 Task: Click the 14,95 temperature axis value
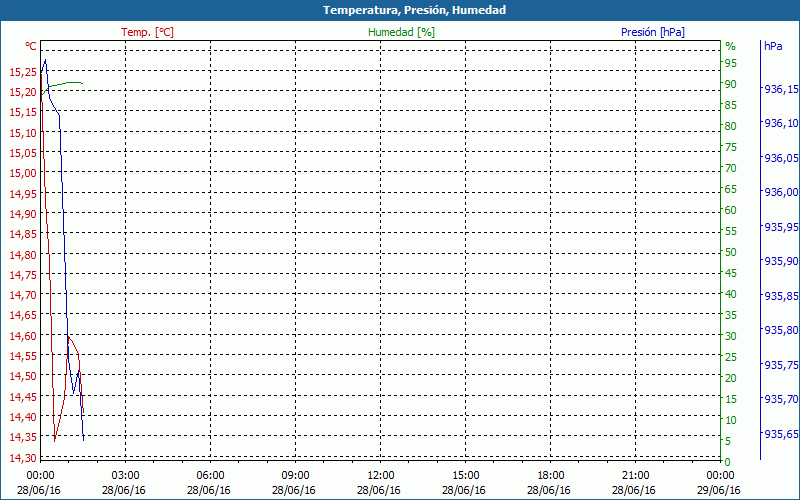[x=23, y=194]
